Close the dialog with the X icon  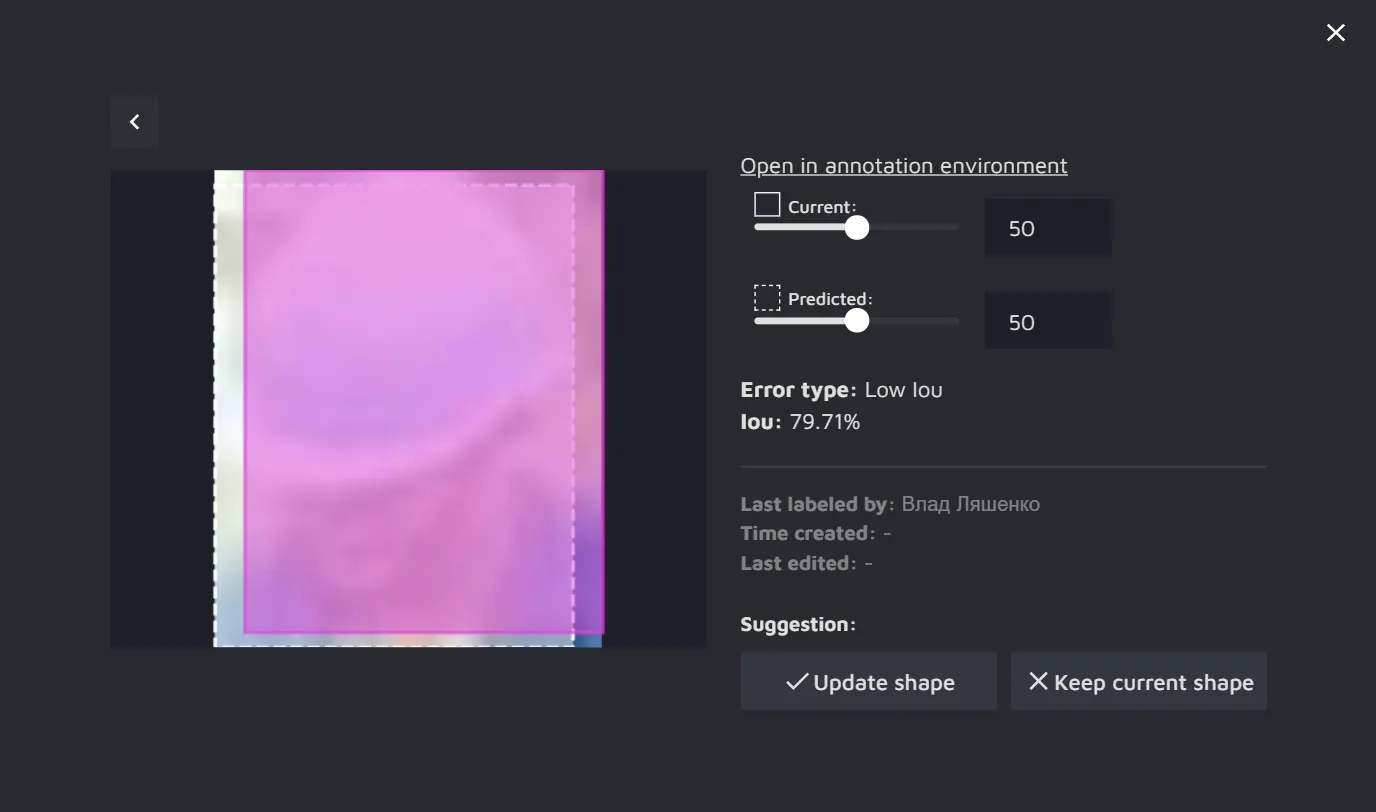click(x=1335, y=33)
